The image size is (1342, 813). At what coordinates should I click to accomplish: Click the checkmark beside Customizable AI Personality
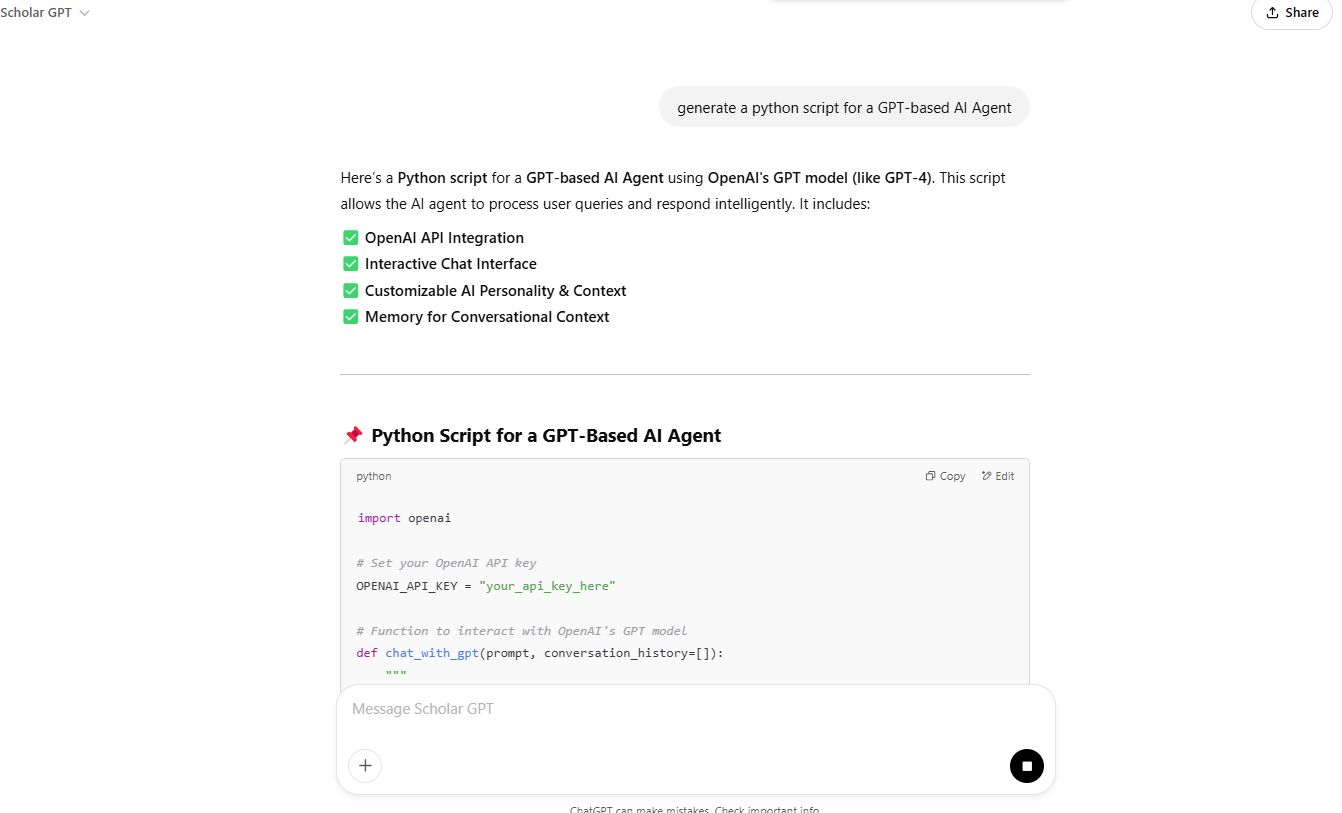pyautogui.click(x=351, y=291)
